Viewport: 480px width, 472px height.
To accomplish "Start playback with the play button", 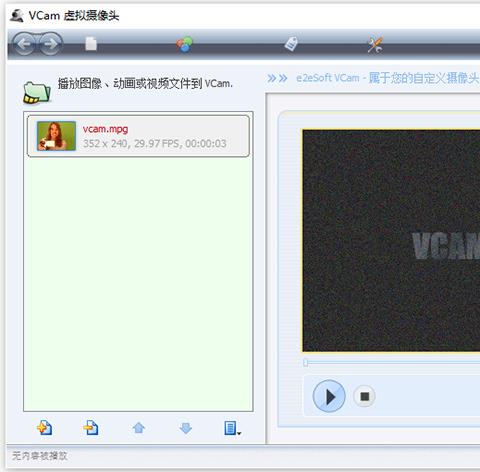I will pyautogui.click(x=329, y=396).
